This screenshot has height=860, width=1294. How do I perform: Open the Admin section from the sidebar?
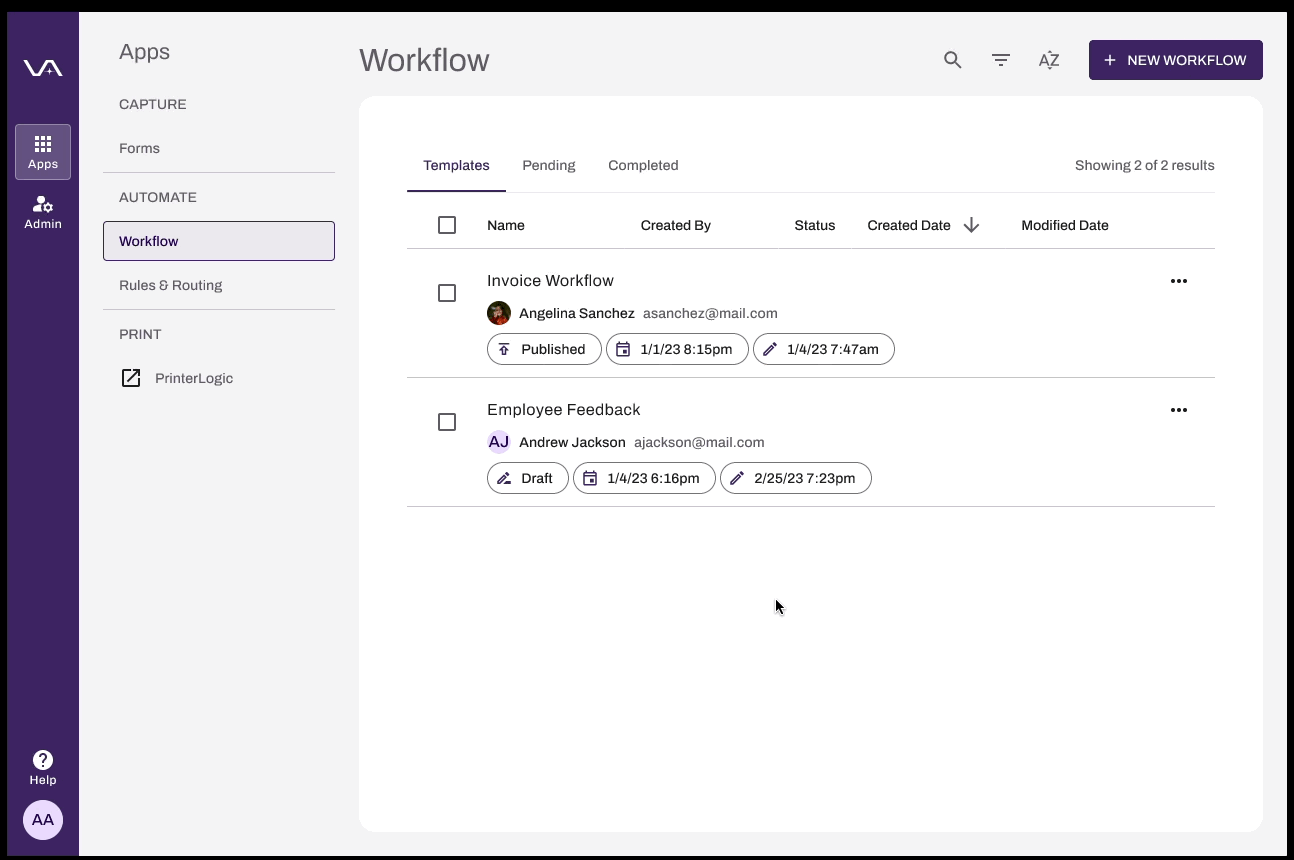point(43,211)
